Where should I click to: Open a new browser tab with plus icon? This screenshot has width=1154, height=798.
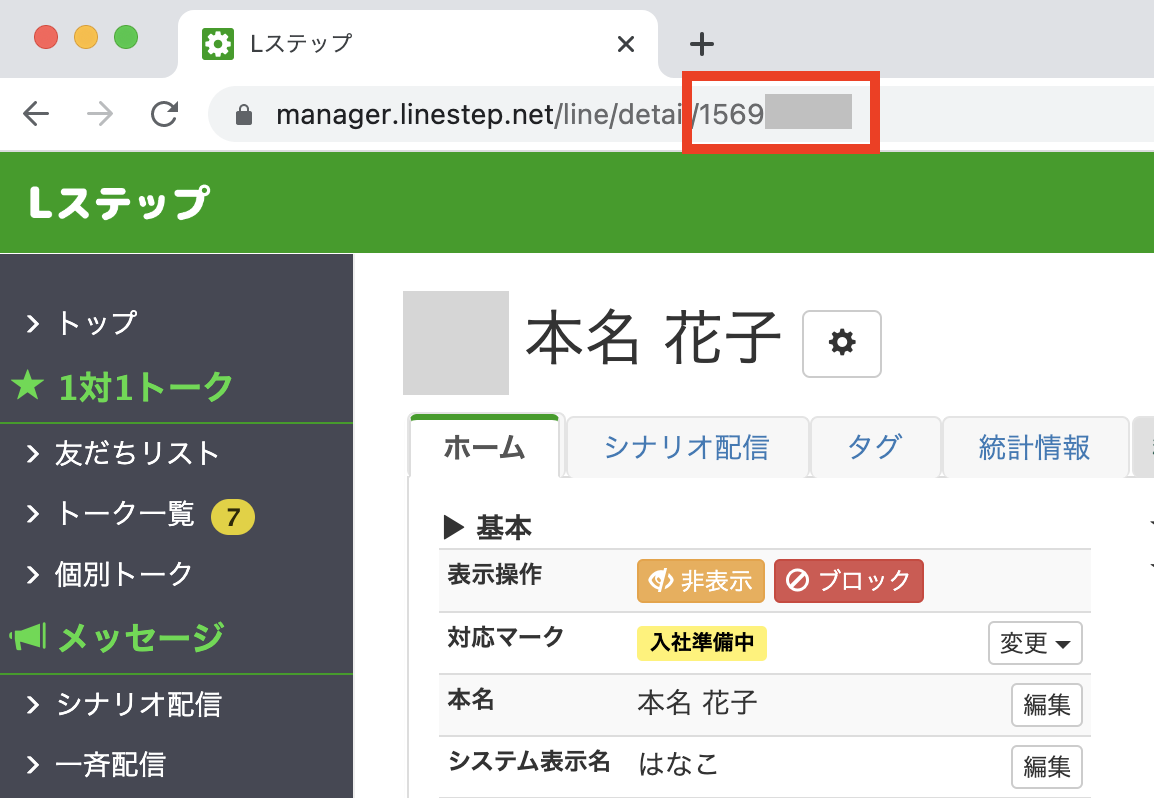pos(703,44)
